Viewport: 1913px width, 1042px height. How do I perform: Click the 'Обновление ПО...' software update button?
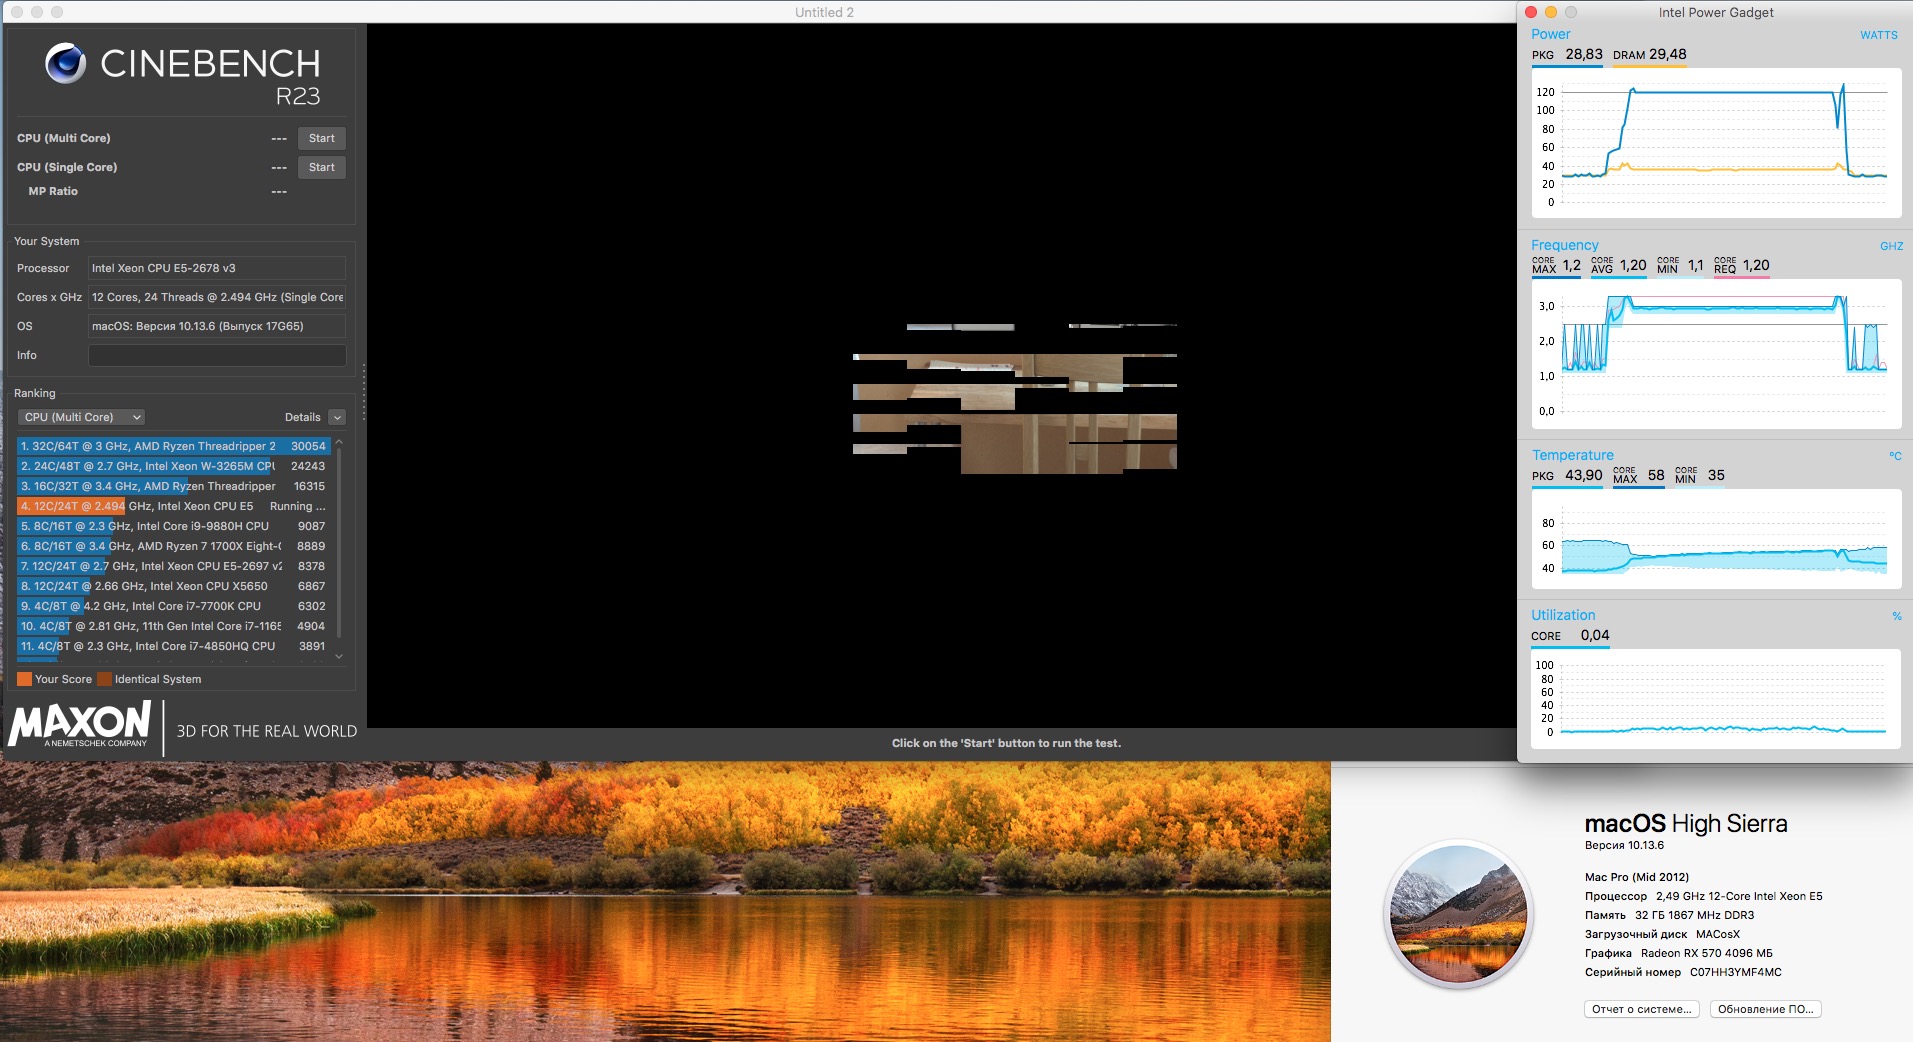point(1765,1009)
